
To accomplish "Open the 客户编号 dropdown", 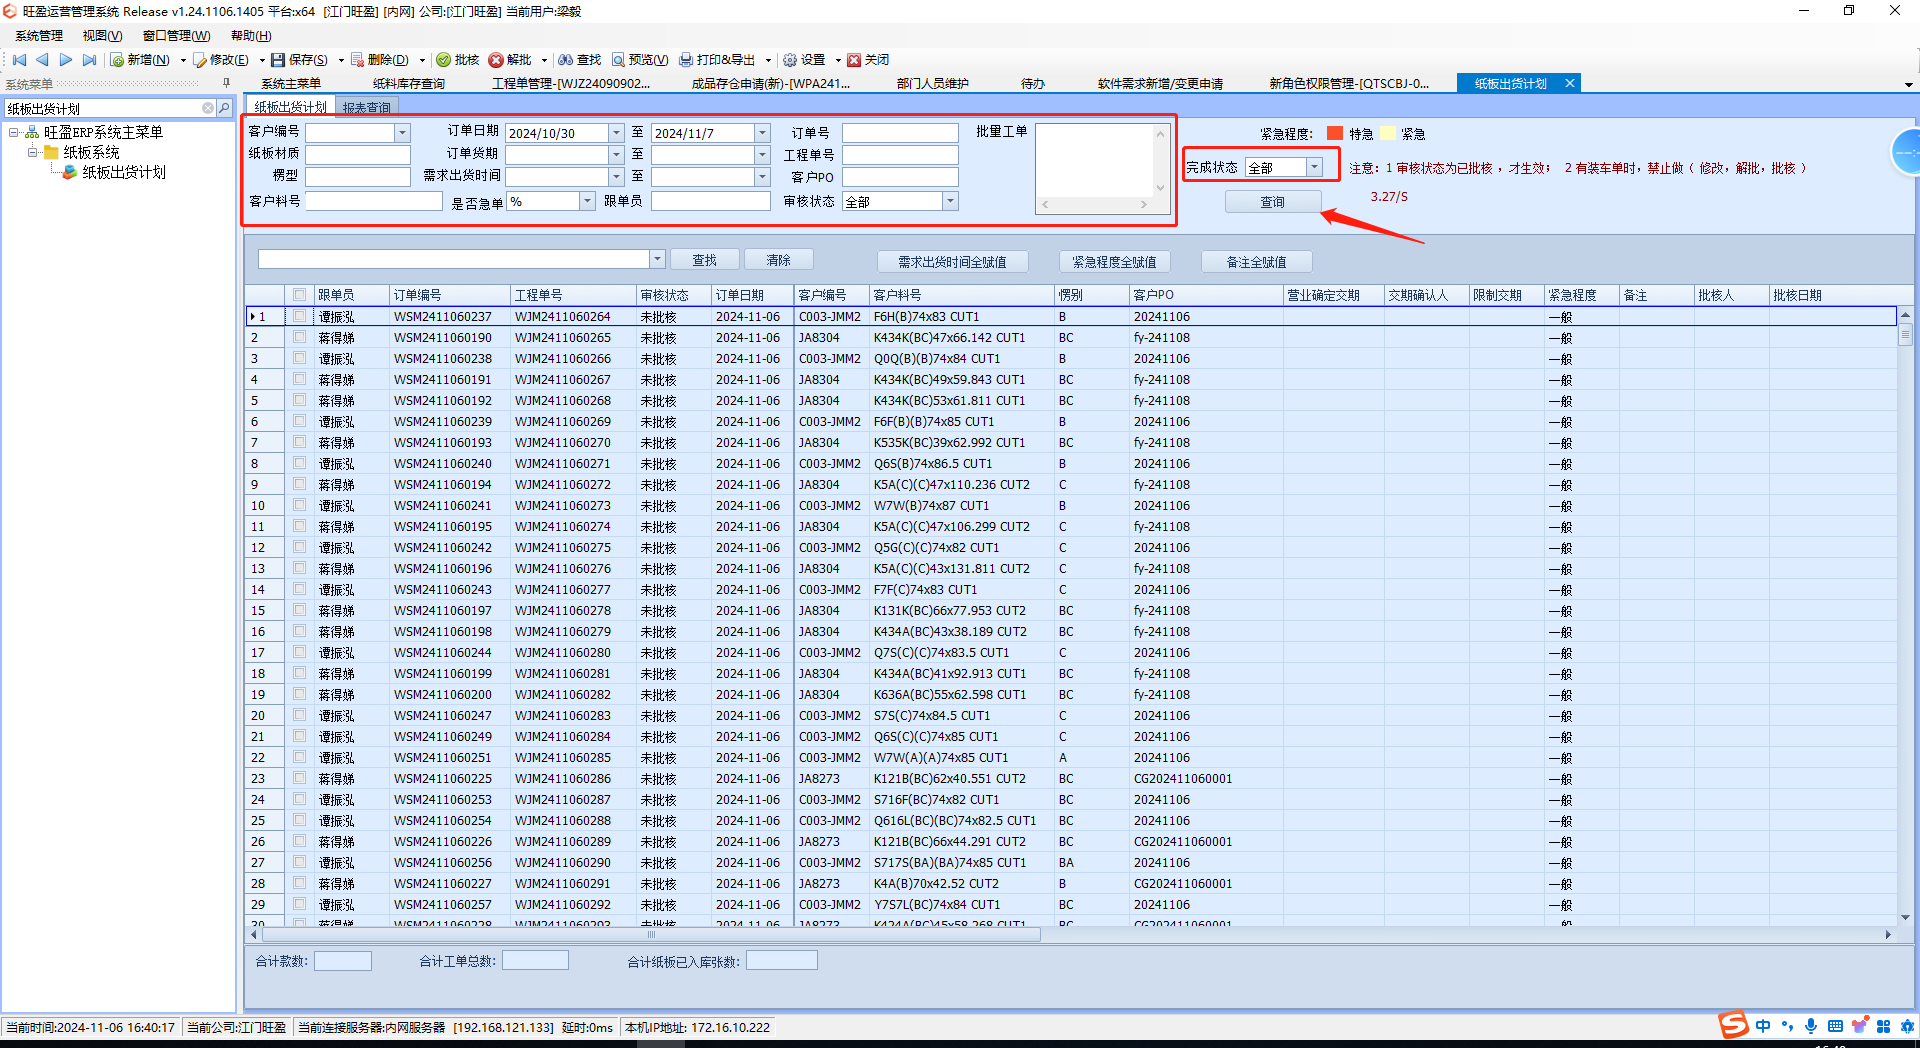I will click(x=402, y=133).
